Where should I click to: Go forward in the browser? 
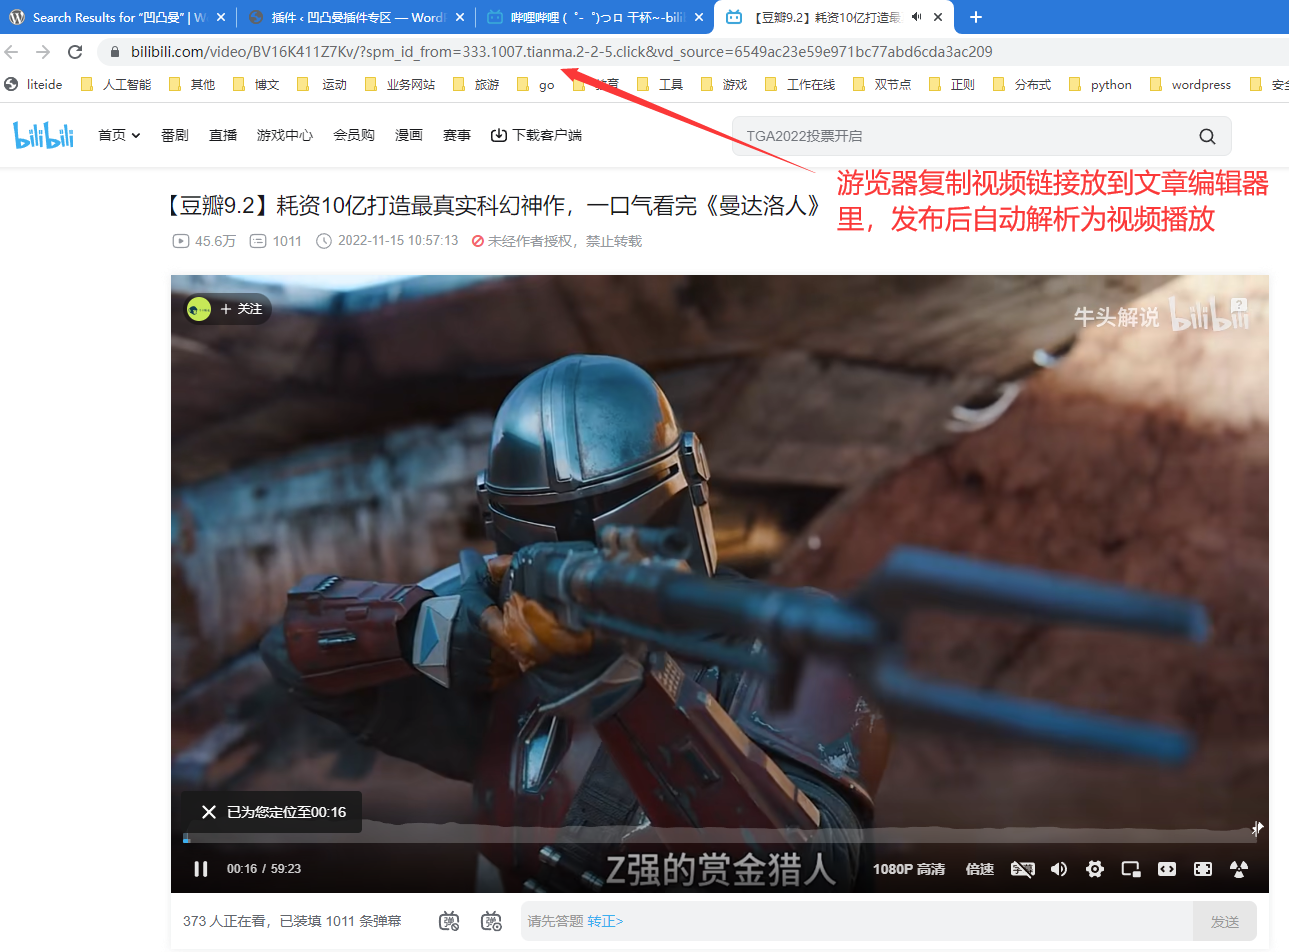43,52
